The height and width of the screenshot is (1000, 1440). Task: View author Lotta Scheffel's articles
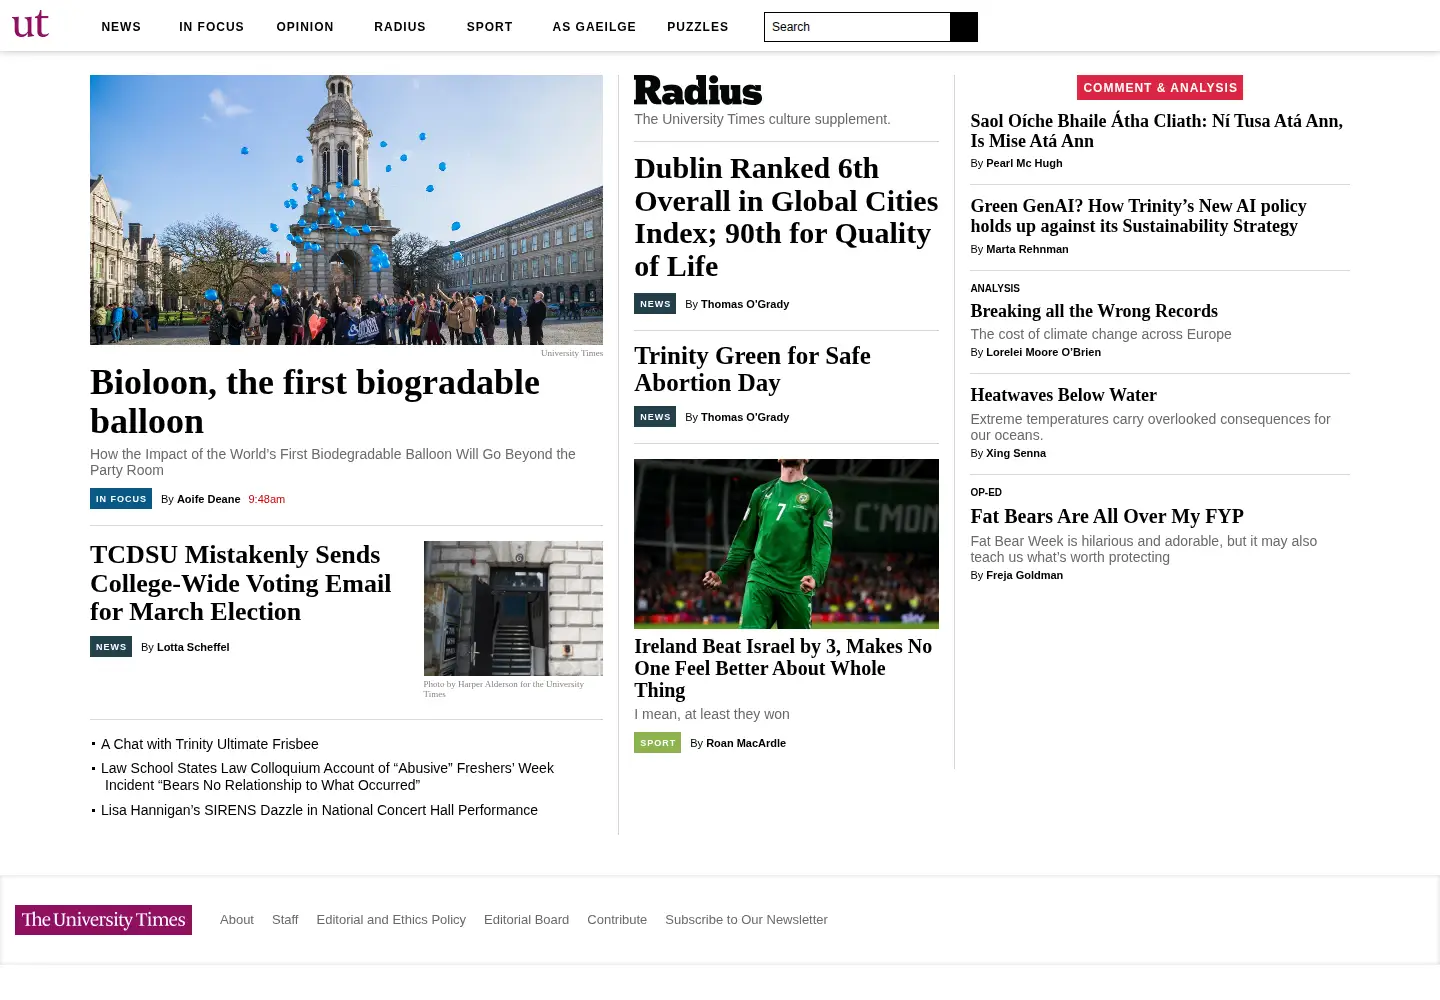193,647
